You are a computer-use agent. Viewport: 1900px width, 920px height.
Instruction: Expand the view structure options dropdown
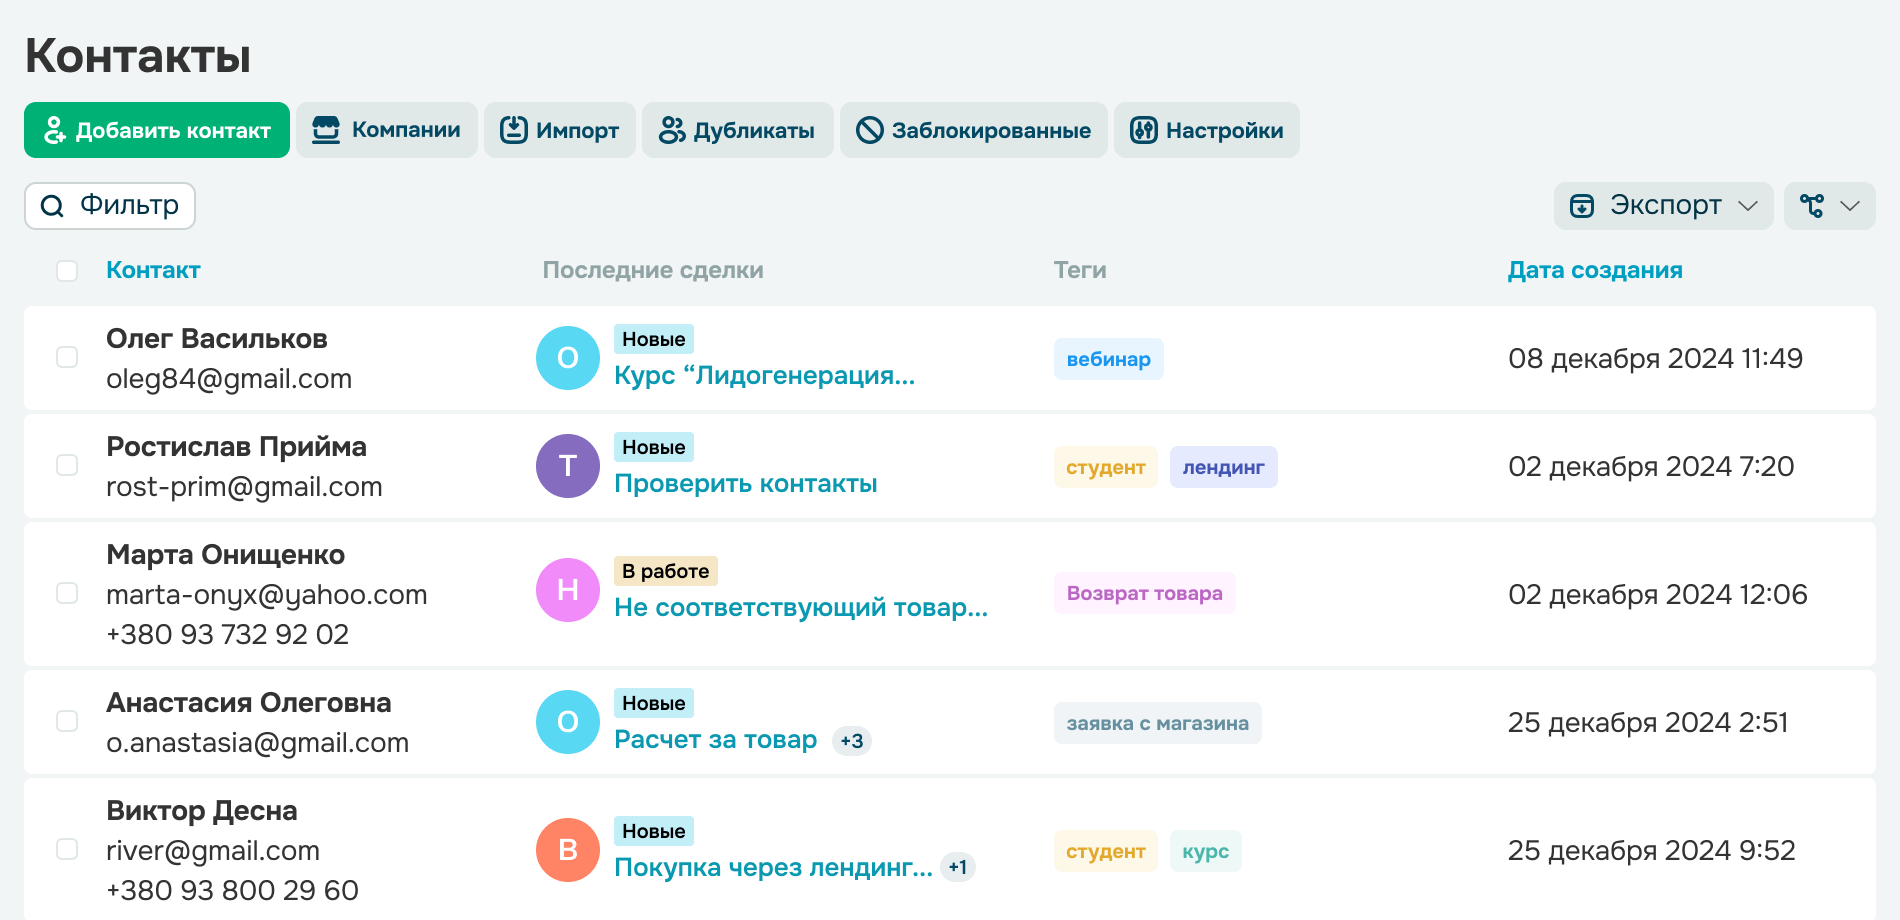click(1829, 206)
